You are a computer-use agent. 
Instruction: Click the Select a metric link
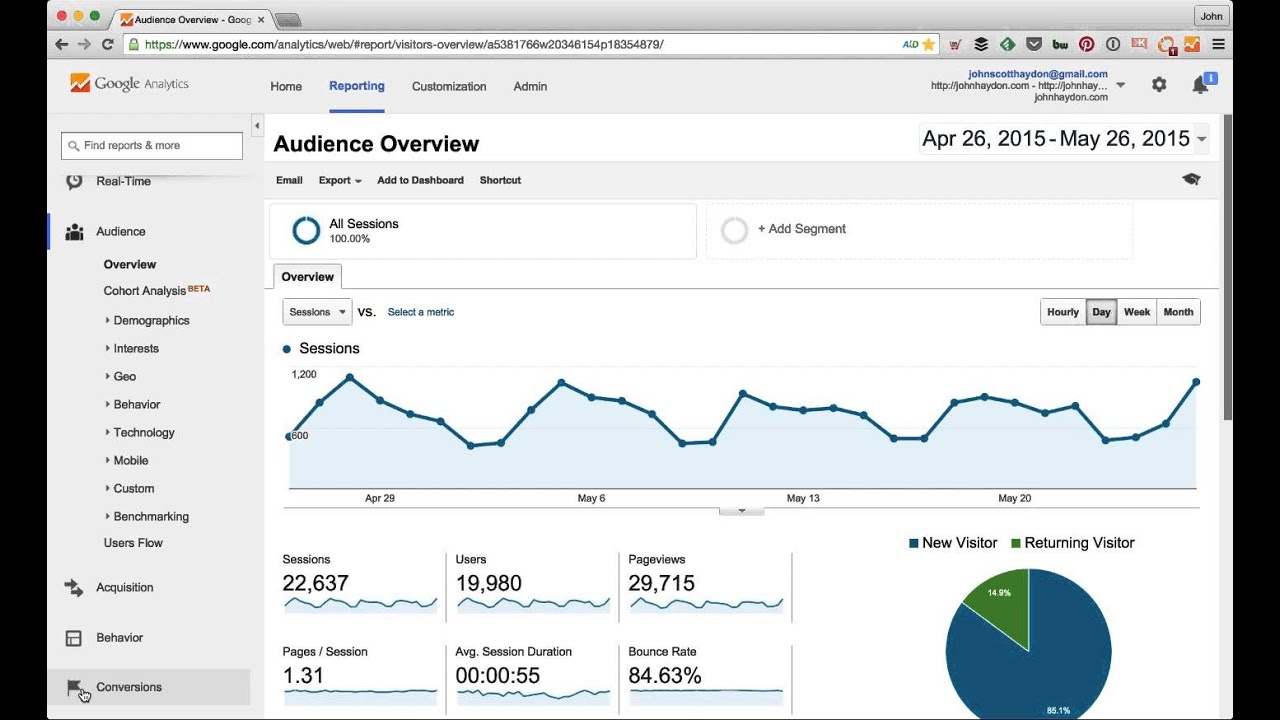(420, 312)
